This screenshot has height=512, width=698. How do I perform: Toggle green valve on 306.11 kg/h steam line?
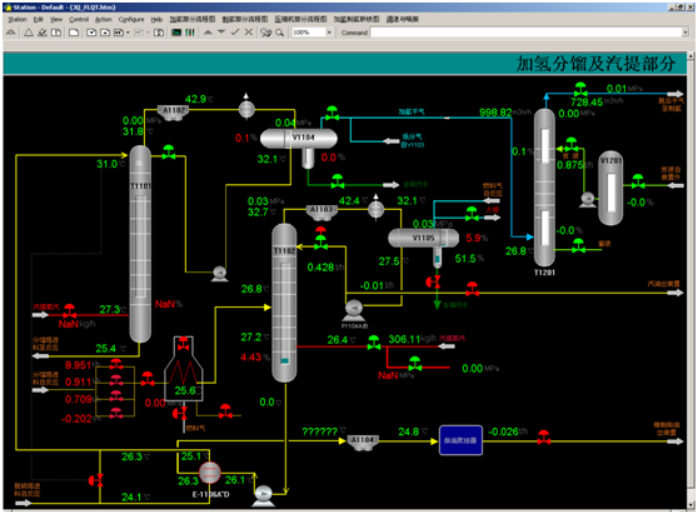[373, 343]
